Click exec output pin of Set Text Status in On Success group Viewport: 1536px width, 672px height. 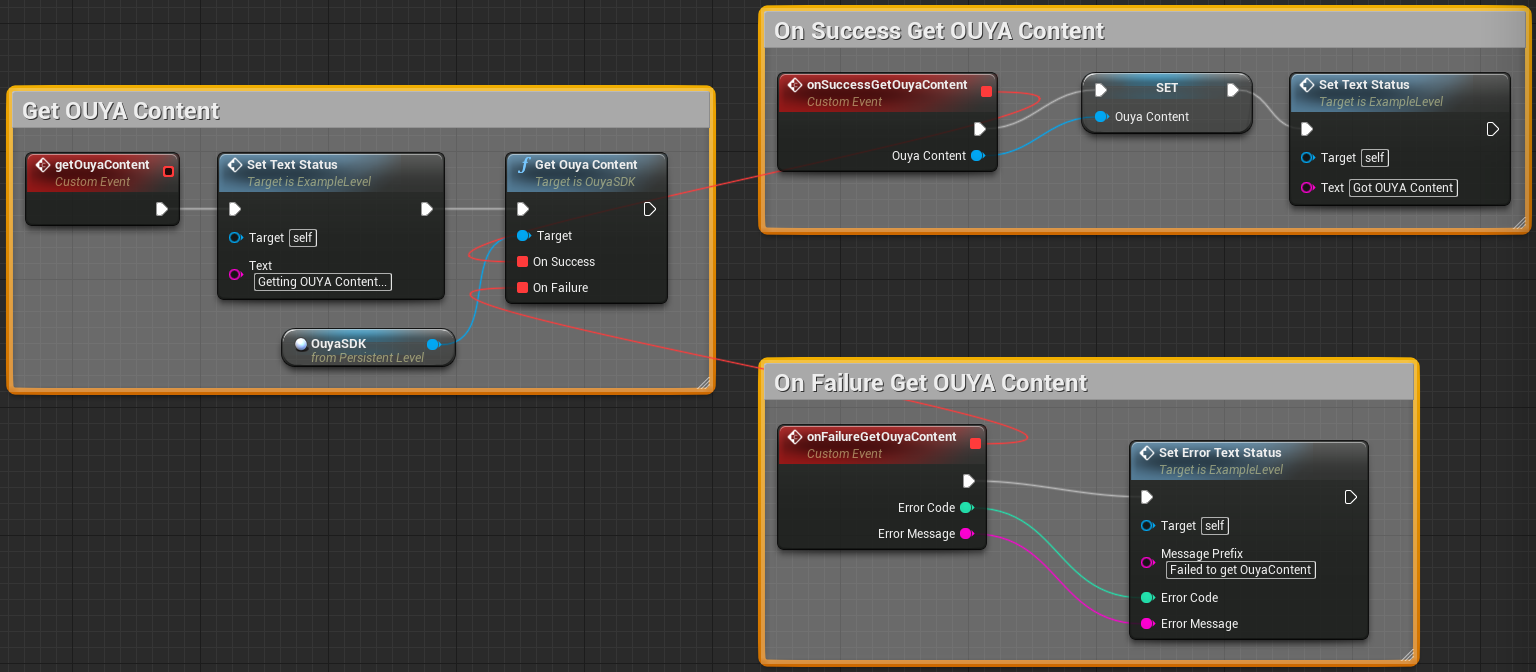[1492, 129]
